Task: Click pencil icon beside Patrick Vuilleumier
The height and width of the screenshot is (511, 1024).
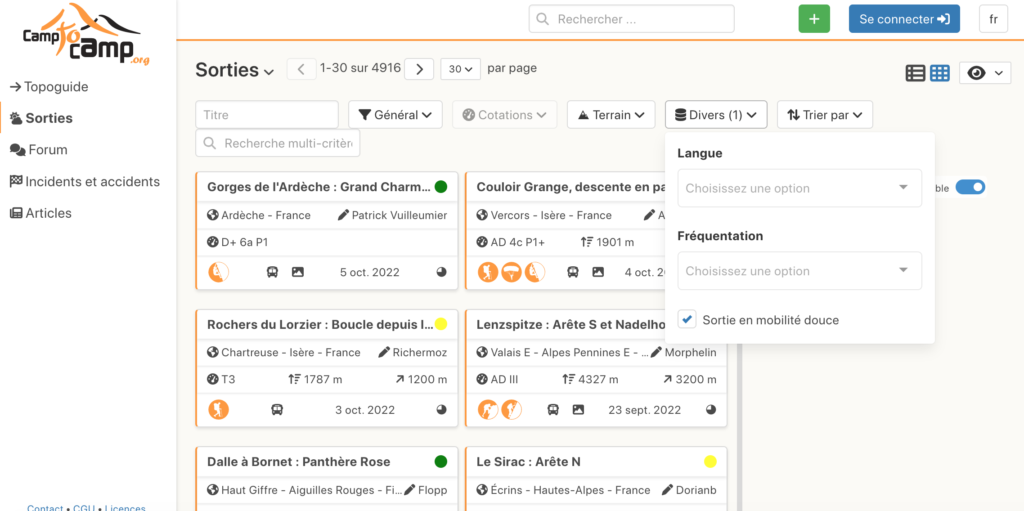Action: pyautogui.click(x=344, y=215)
